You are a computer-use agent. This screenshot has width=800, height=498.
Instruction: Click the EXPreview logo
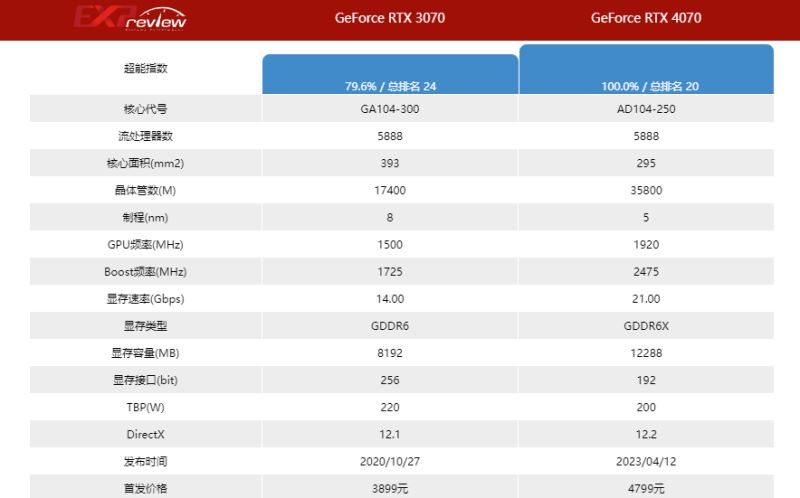point(130,19)
